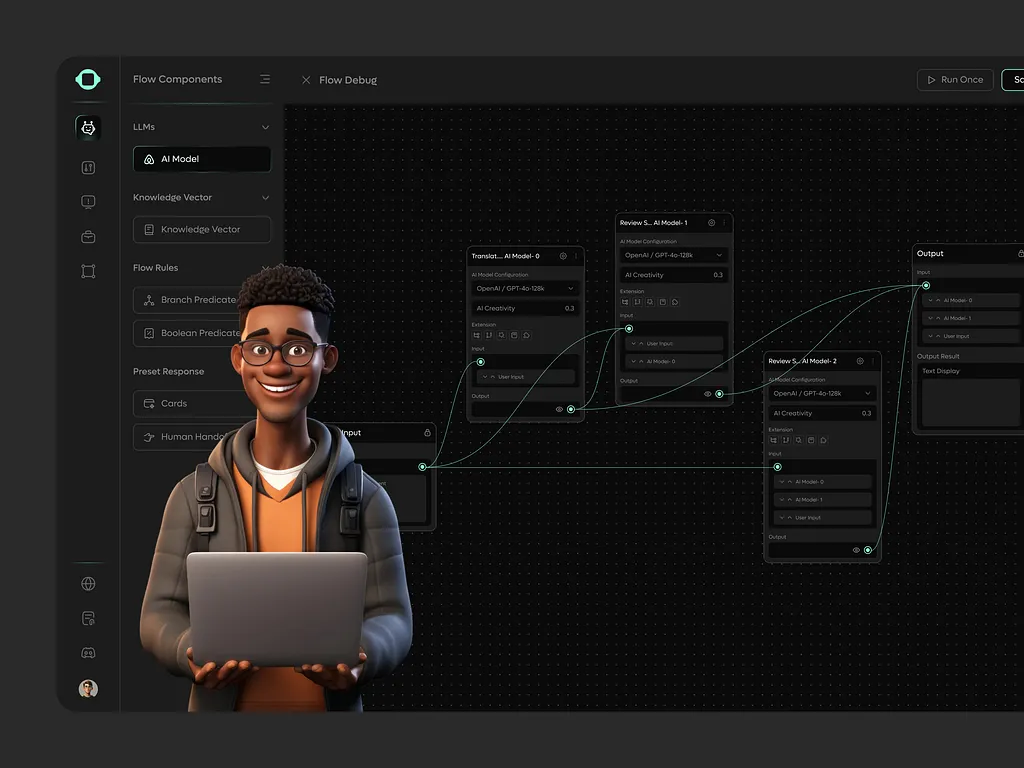Open the three-dot menu on AI Model-1 node
The height and width of the screenshot is (768, 1024).
724,223
